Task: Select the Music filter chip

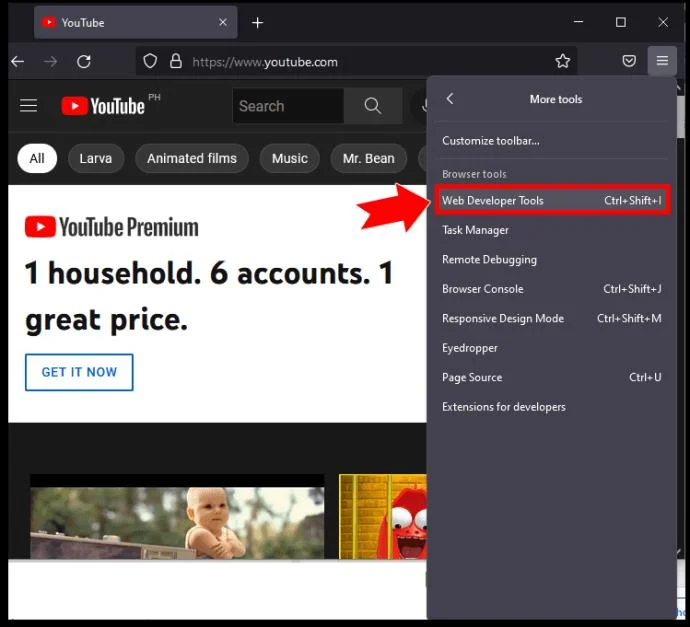Action: 290,158
